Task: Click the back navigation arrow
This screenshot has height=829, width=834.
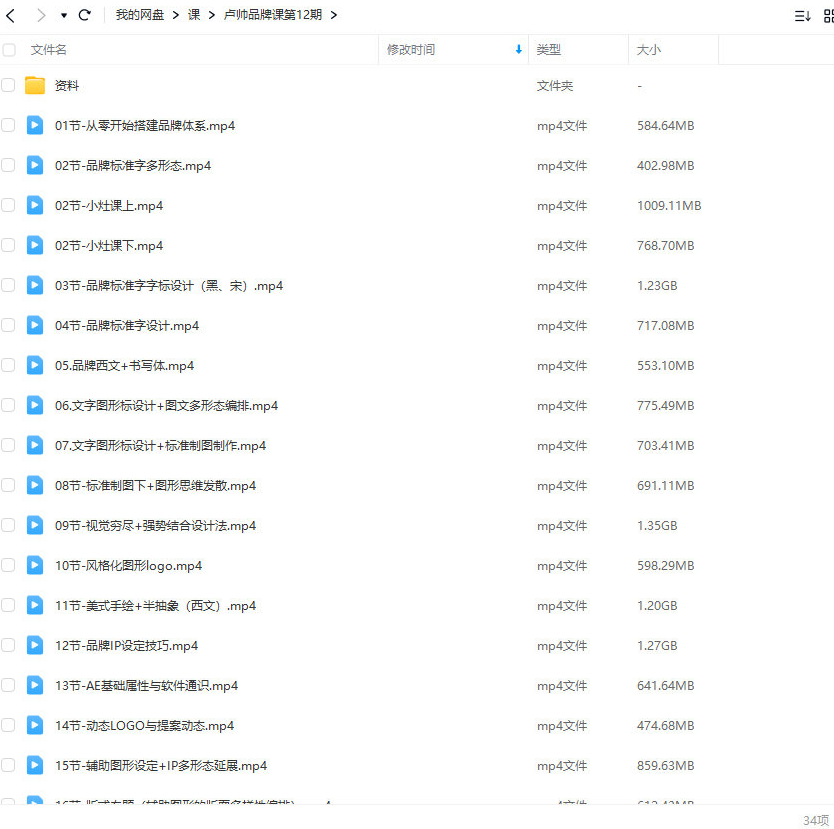Action: click(x=12, y=15)
